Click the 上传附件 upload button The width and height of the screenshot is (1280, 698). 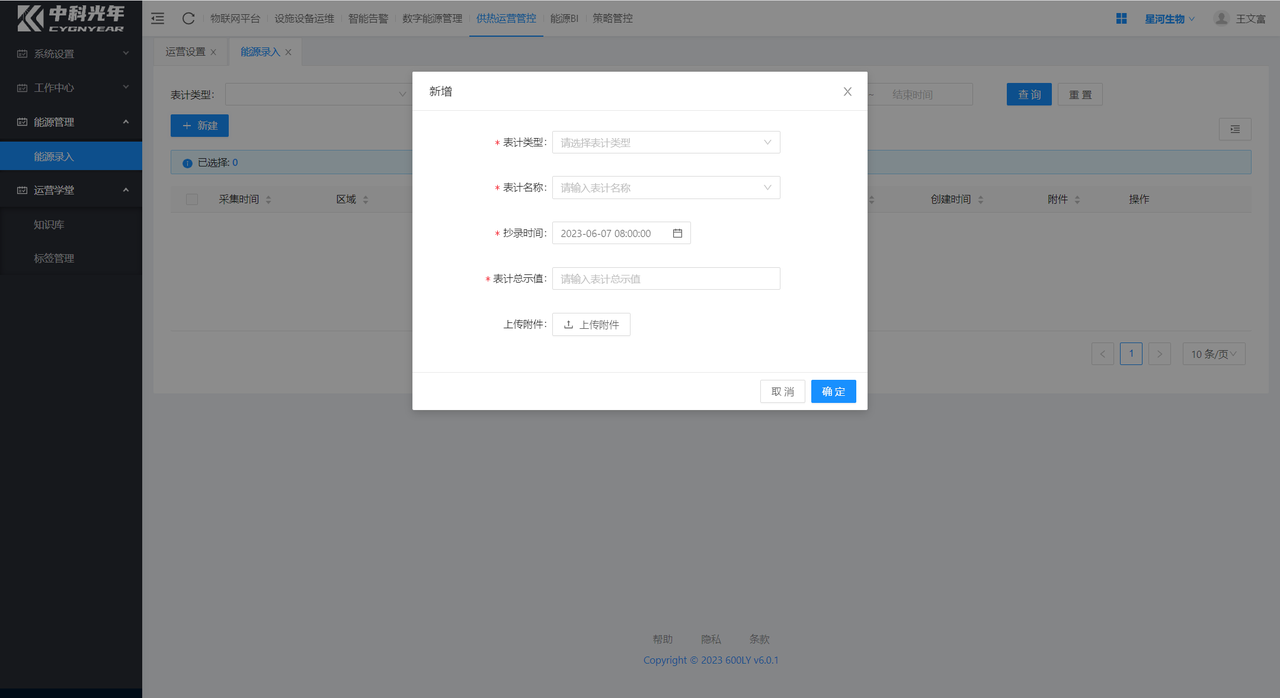coord(591,325)
